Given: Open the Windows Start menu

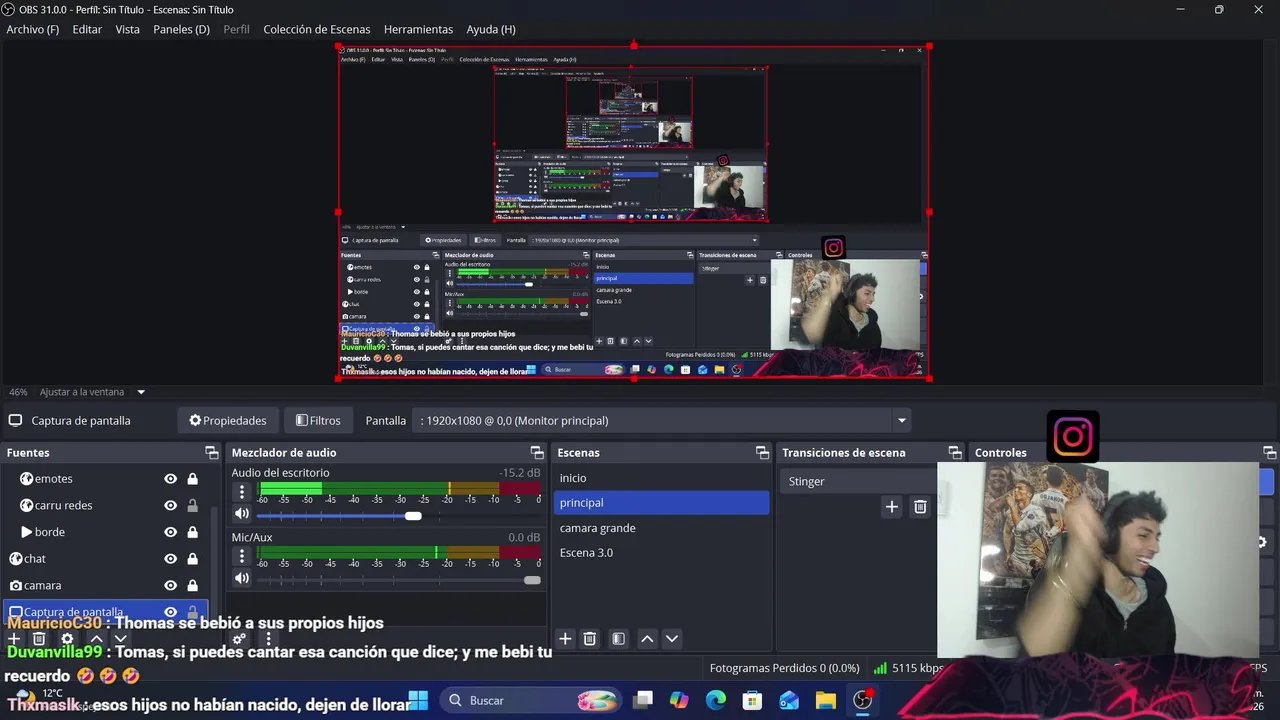Looking at the screenshot, I should pyautogui.click(x=418, y=700).
